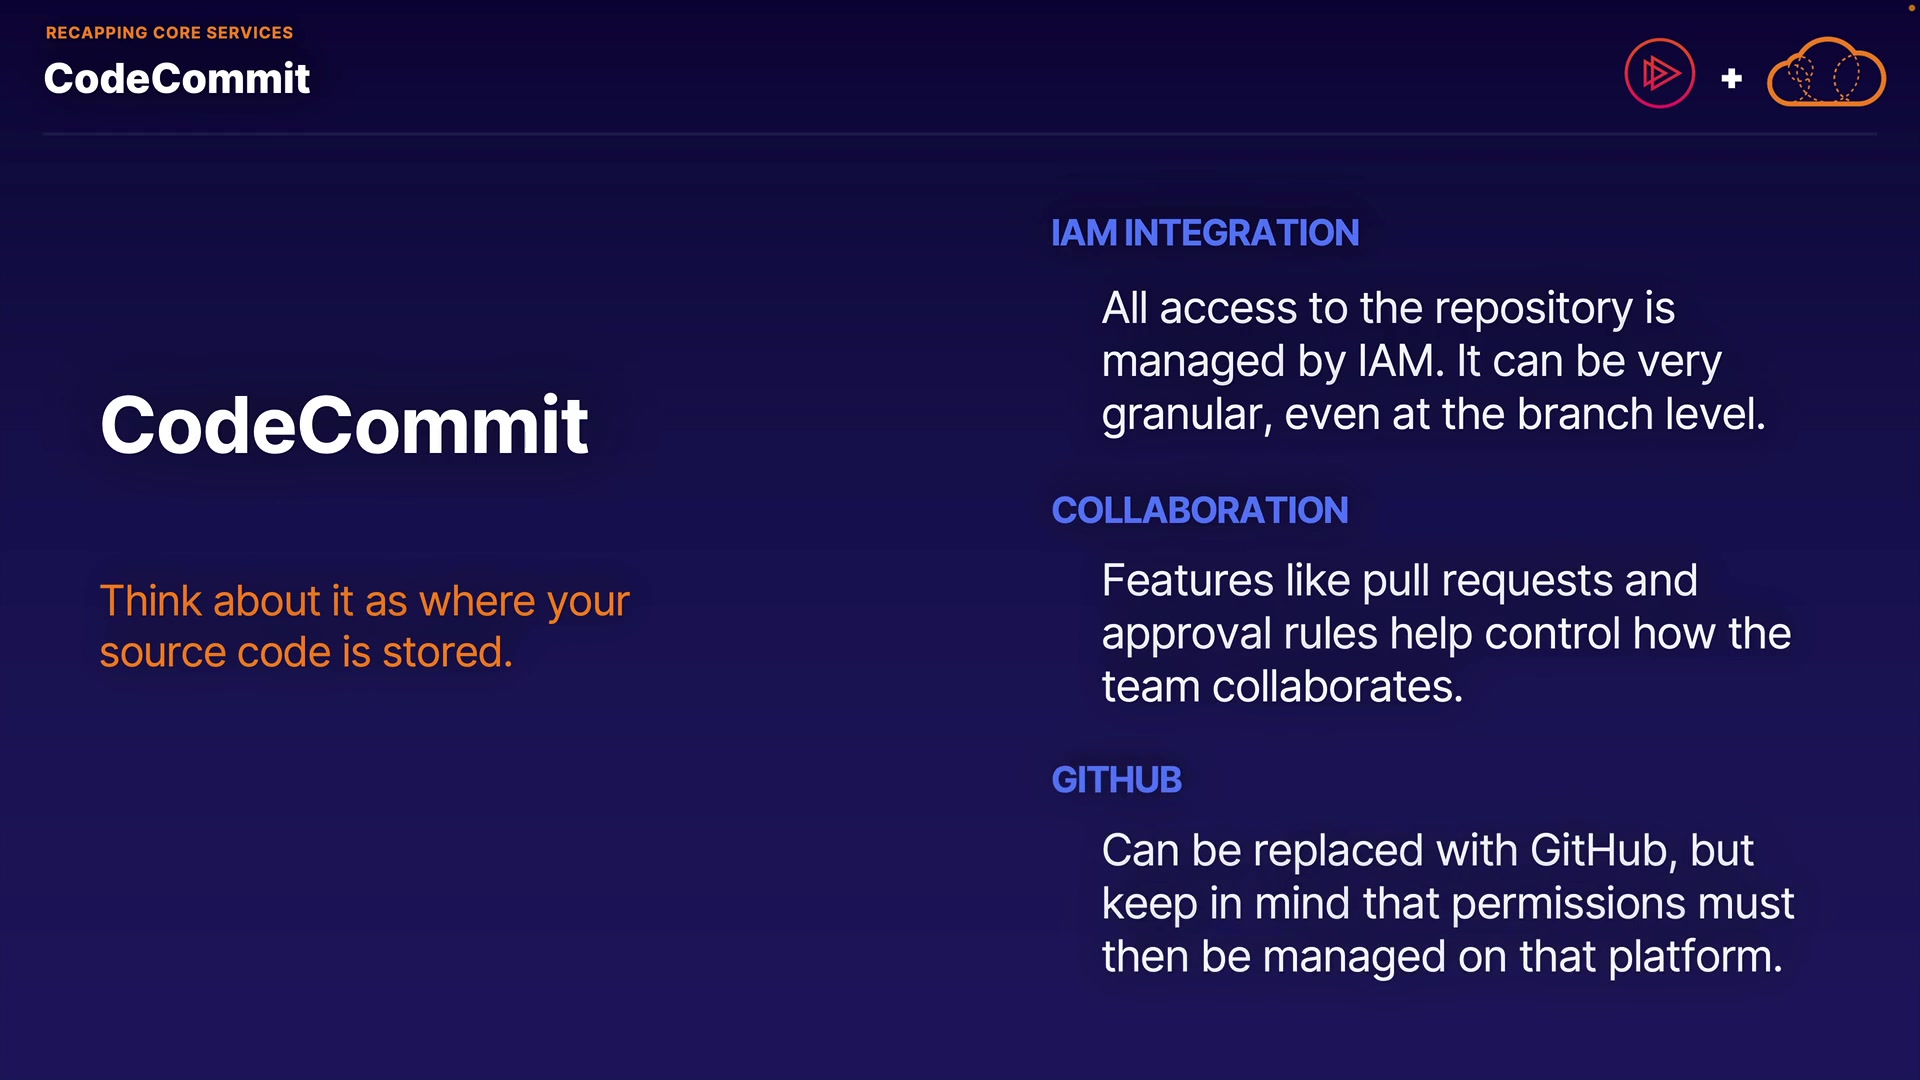Click the horizontal divider line under header
The width and height of the screenshot is (1920, 1080).
click(960, 134)
